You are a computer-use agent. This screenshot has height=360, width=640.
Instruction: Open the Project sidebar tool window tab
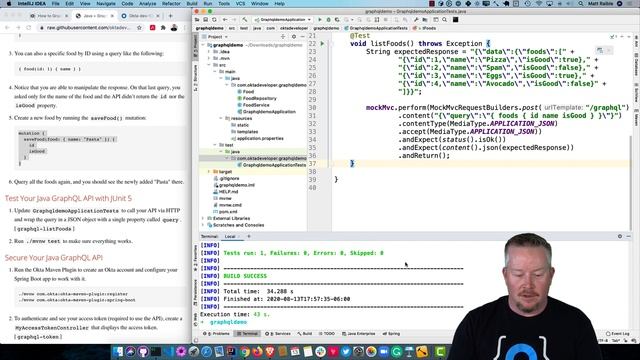[195, 46]
